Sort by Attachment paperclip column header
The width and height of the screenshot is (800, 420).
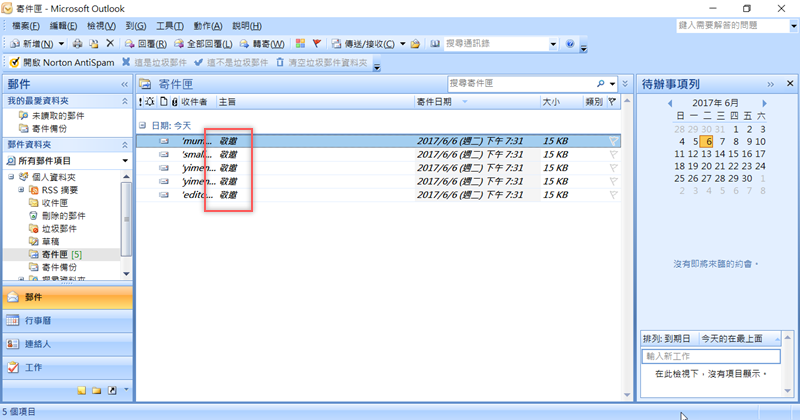(x=174, y=102)
